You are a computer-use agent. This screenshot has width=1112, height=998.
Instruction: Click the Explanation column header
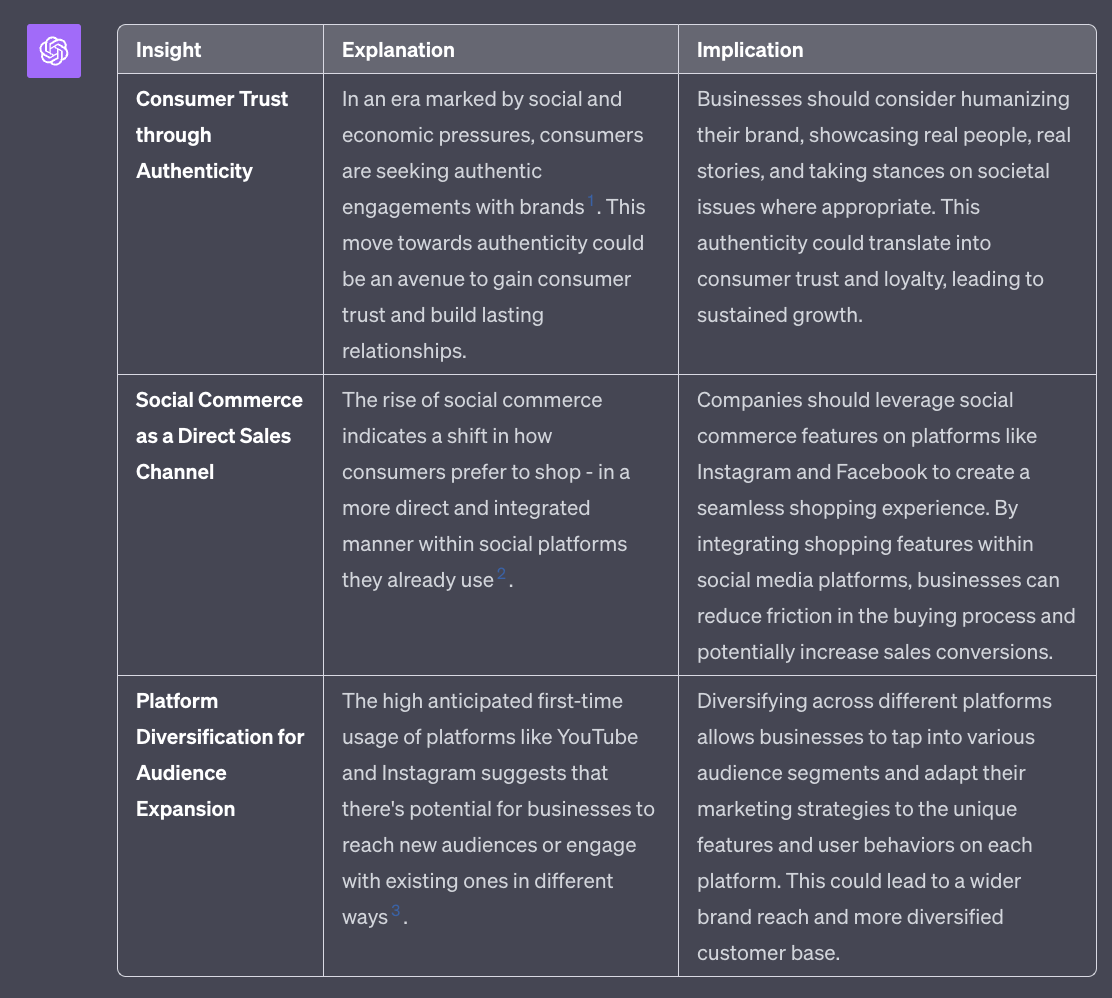[x=398, y=50]
